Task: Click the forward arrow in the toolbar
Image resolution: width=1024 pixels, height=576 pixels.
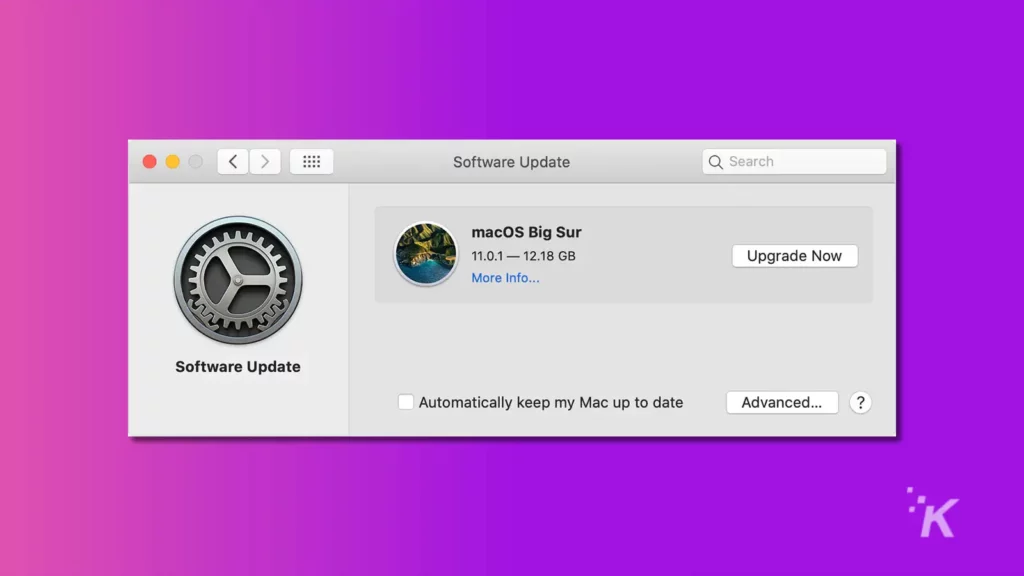Action: 264,161
